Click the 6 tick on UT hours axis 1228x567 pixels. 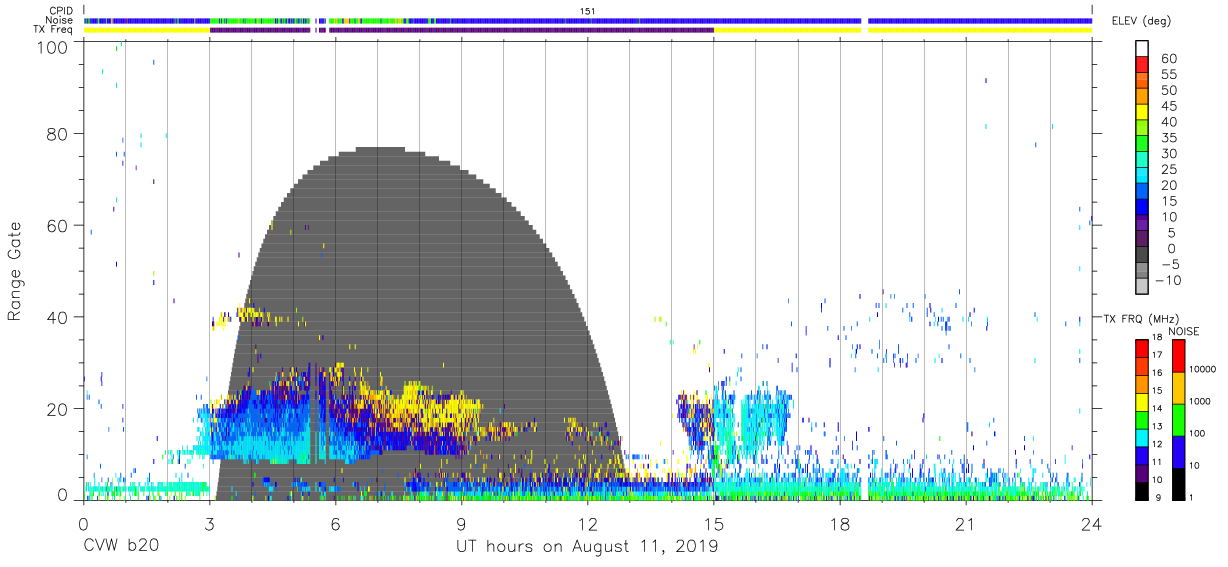(x=335, y=524)
